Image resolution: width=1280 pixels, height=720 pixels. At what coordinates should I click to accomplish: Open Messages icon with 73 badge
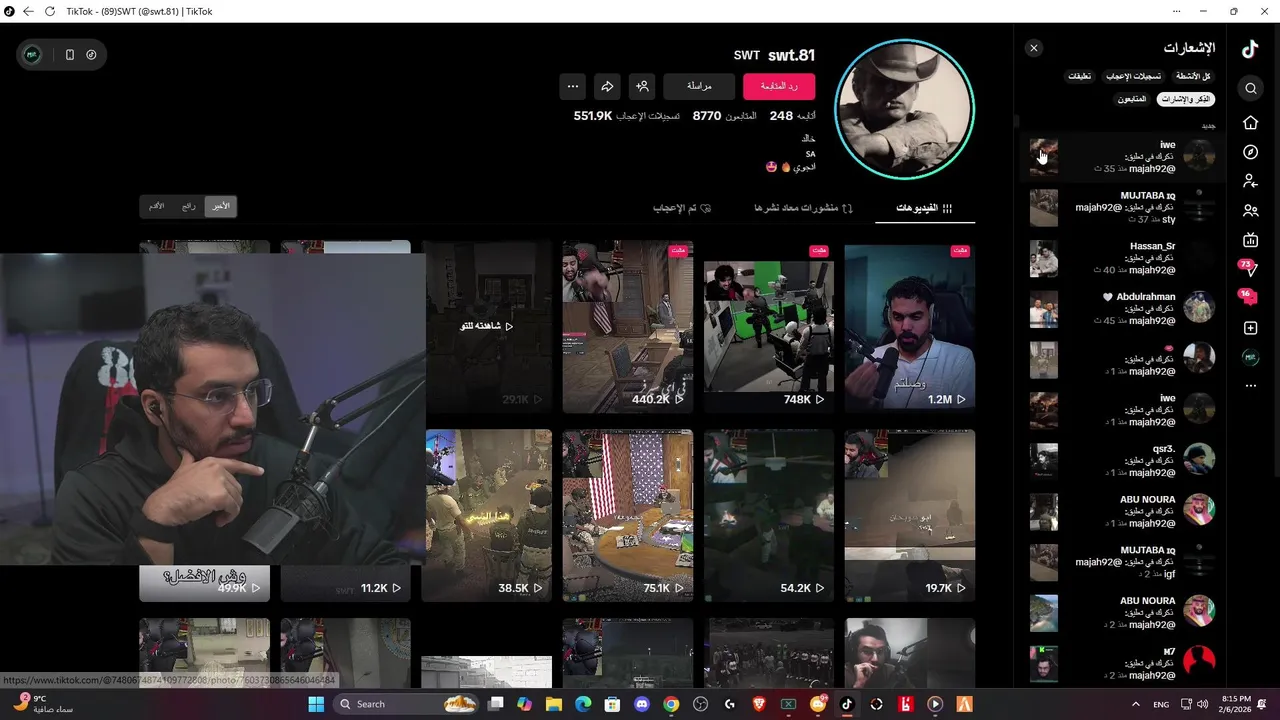pos(1249,269)
